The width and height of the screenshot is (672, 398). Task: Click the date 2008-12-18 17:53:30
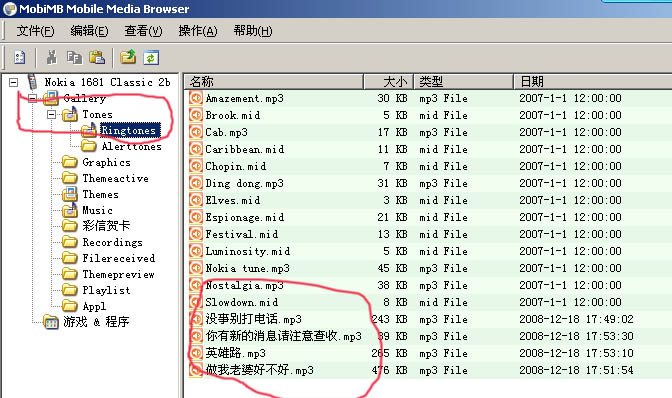point(576,336)
